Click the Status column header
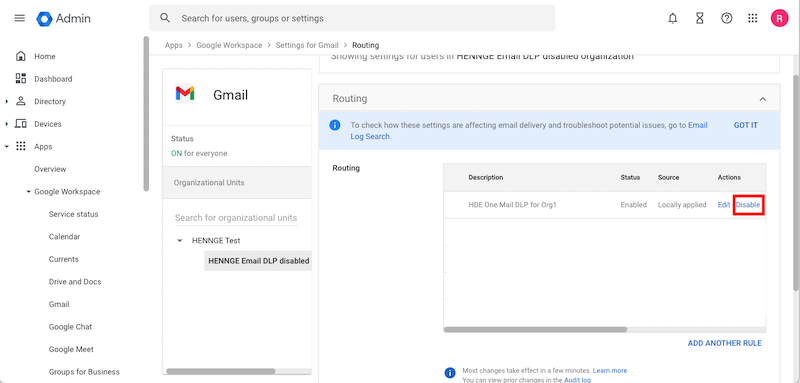This screenshot has width=800, height=383. pyautogui.click(x=630, y=177)
